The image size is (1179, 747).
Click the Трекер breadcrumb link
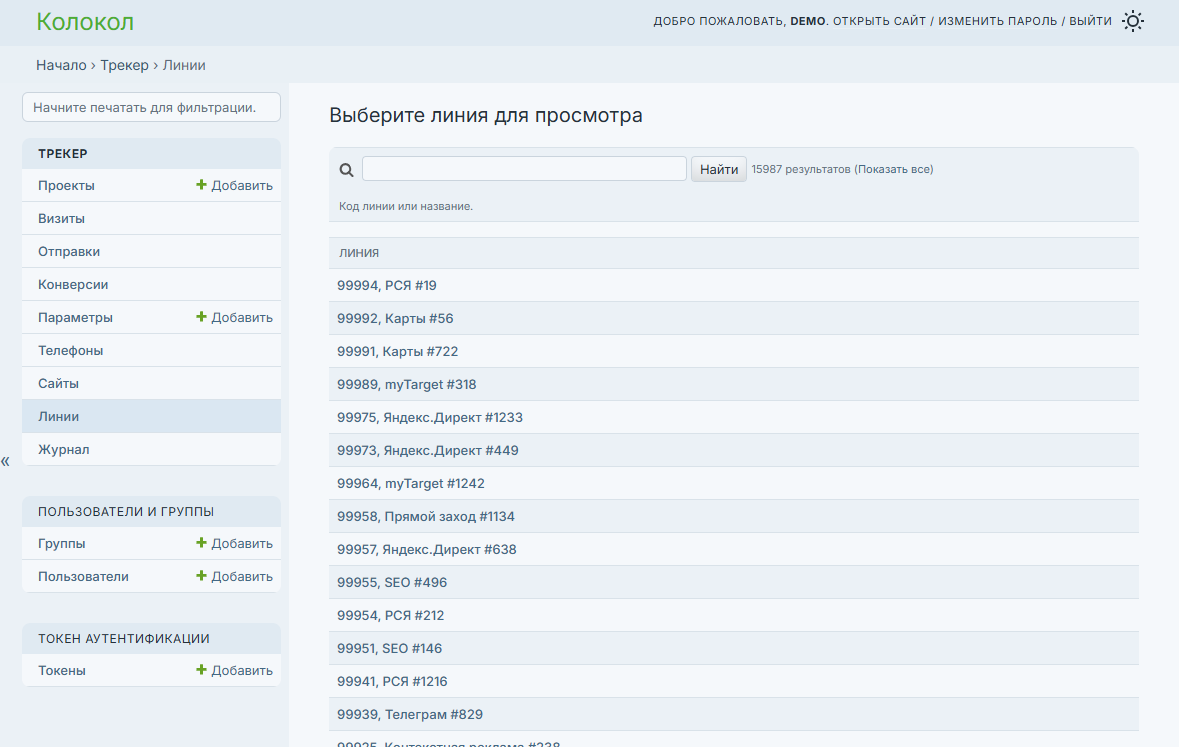124,65
